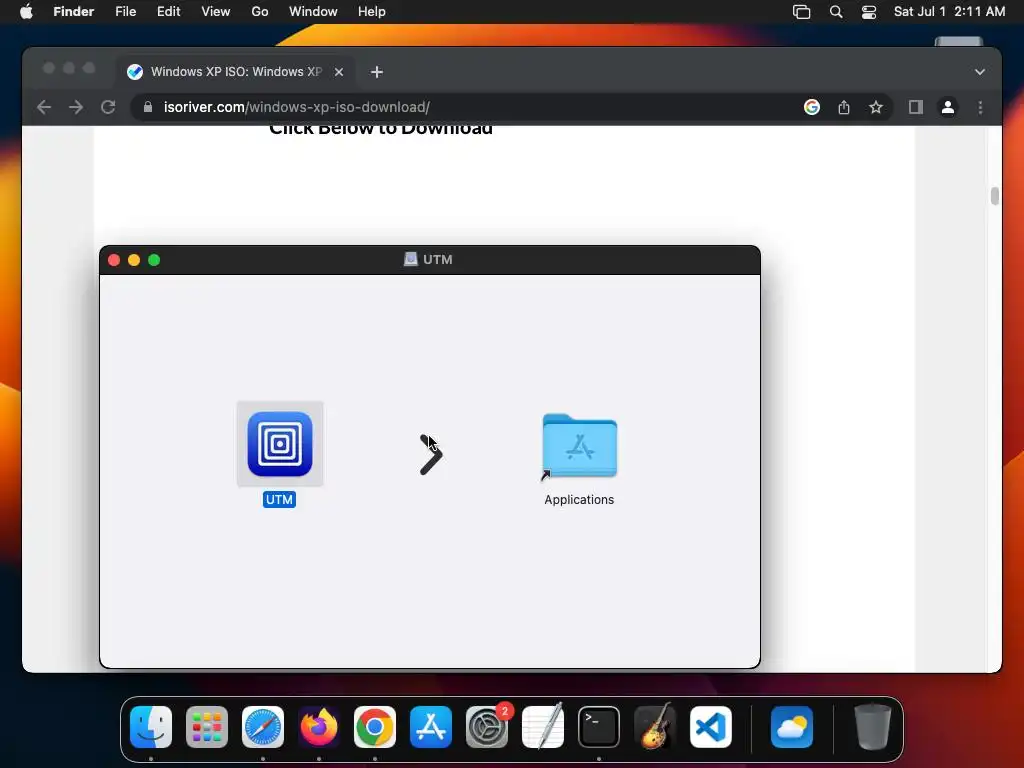The image size is (1024, 768).
Task: Share this page from address bar
Action: (x=844, y=107)
